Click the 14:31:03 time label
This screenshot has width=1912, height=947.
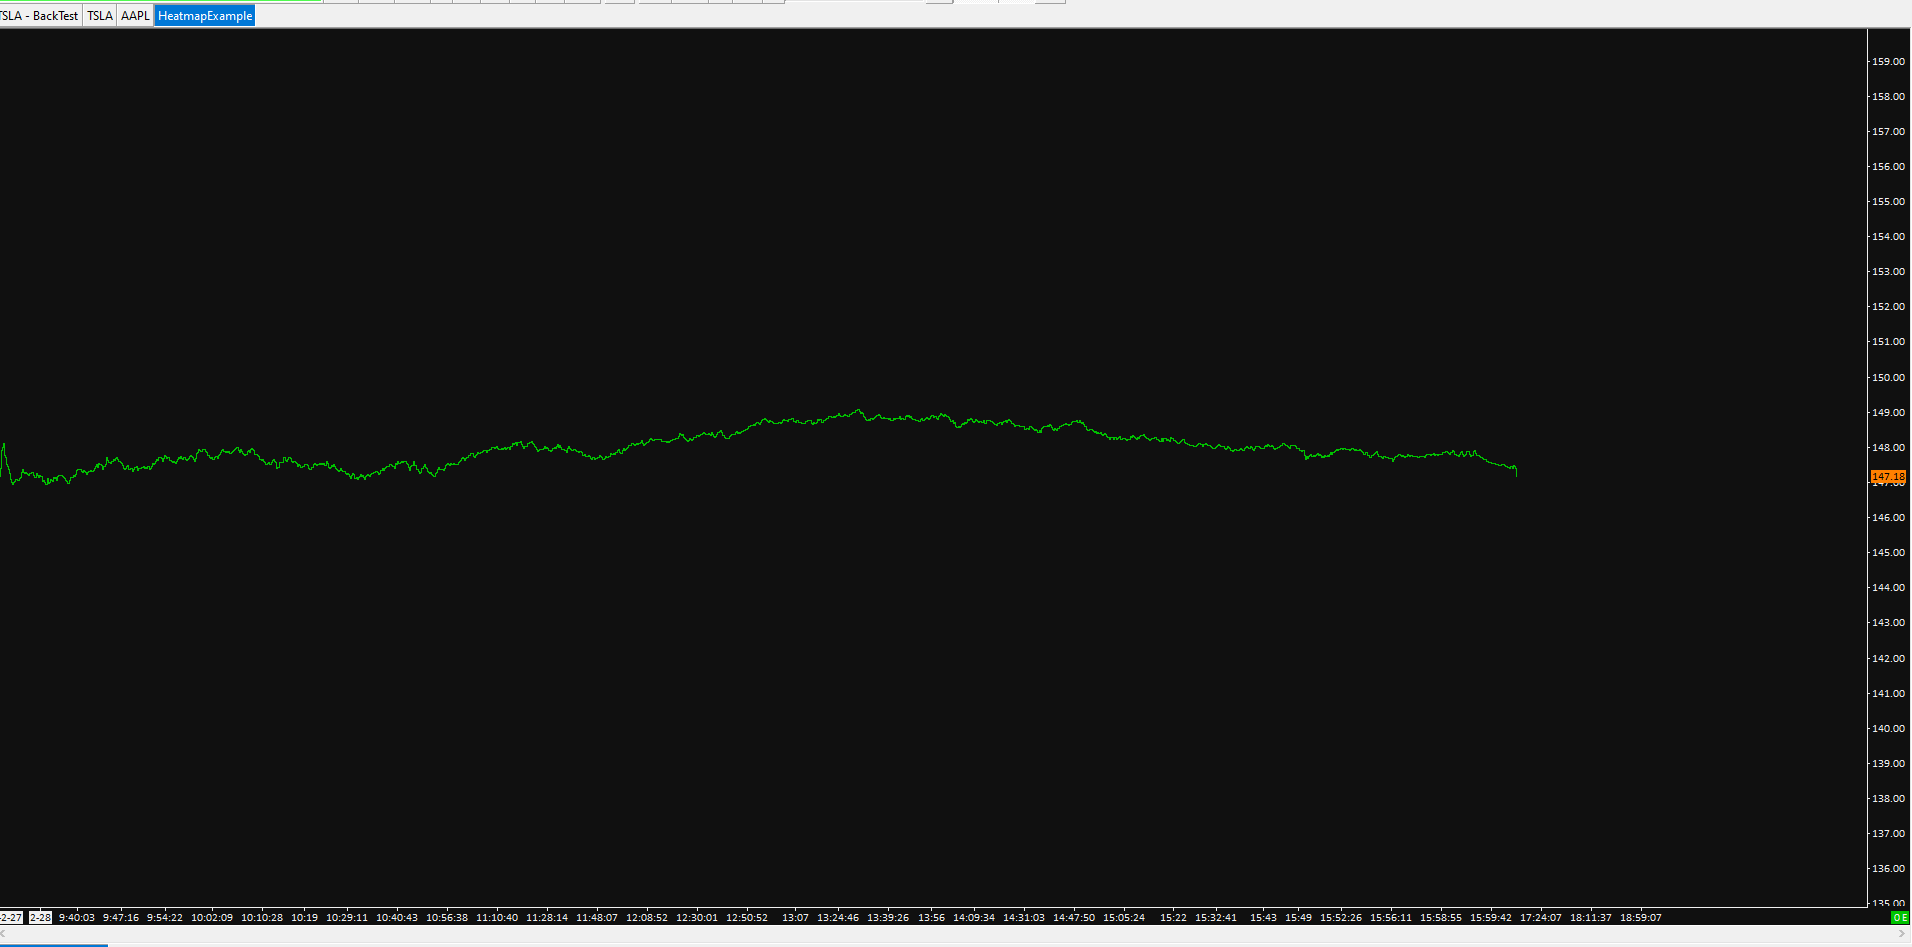coord(1024,918)
